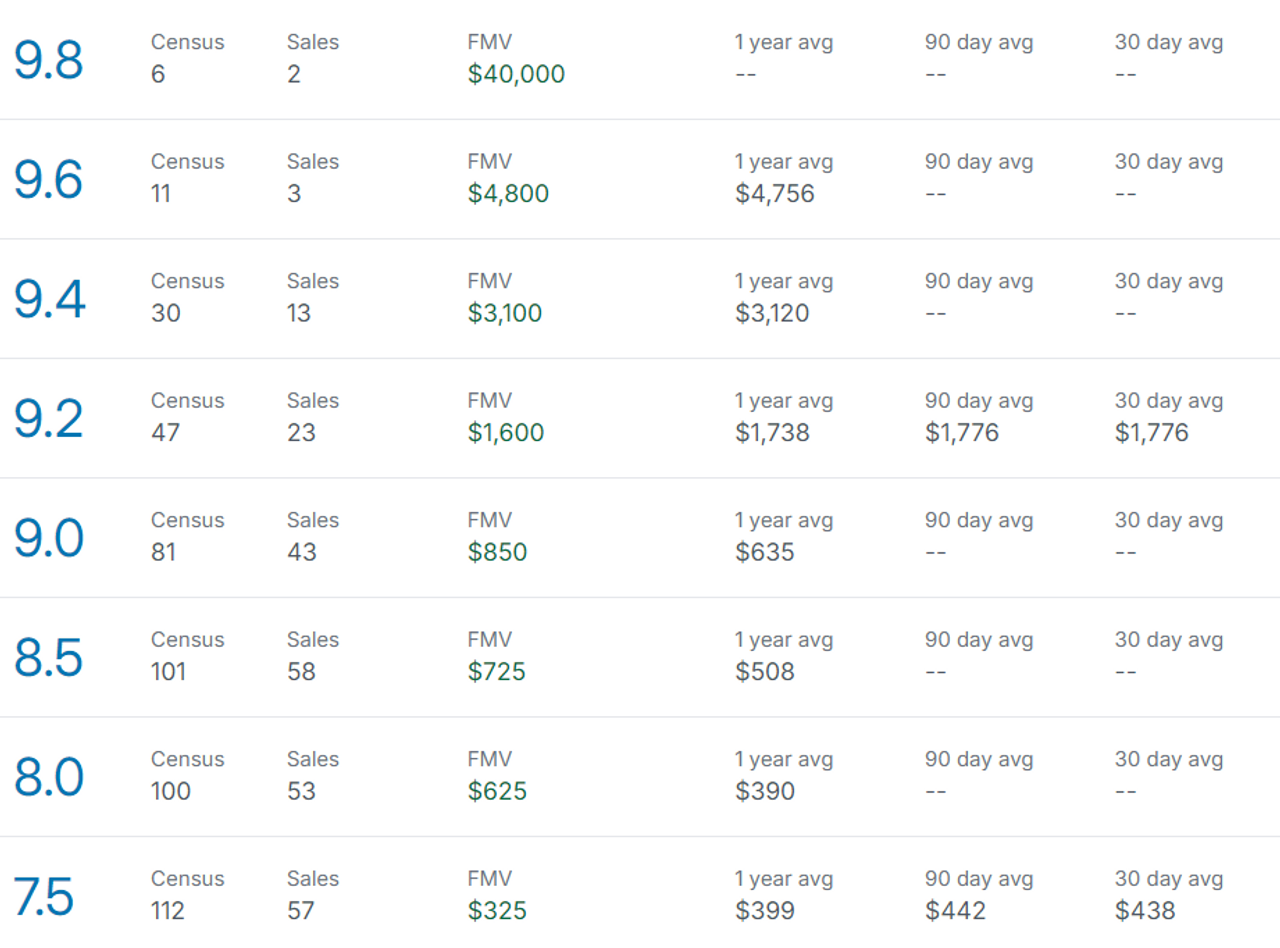Select the $442 90 day average
The image size is (1280, 948).
pyautogui.click(x=955, y=911)
